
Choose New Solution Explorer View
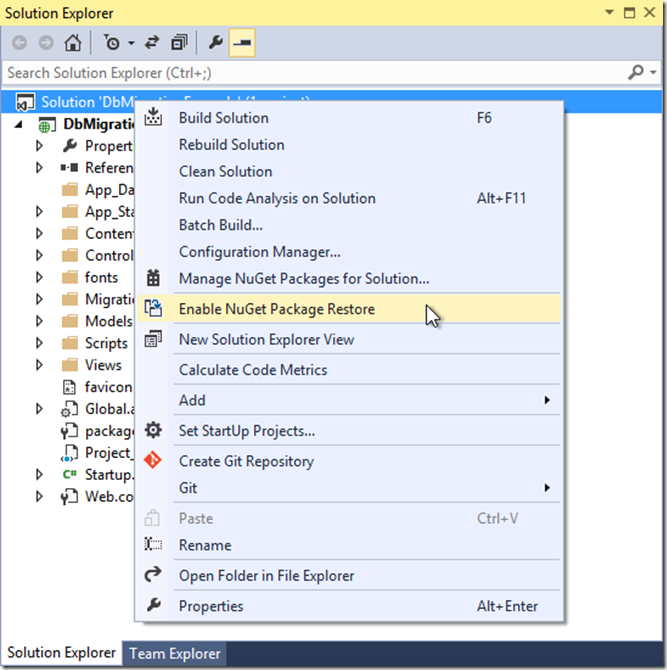point(348,340)
